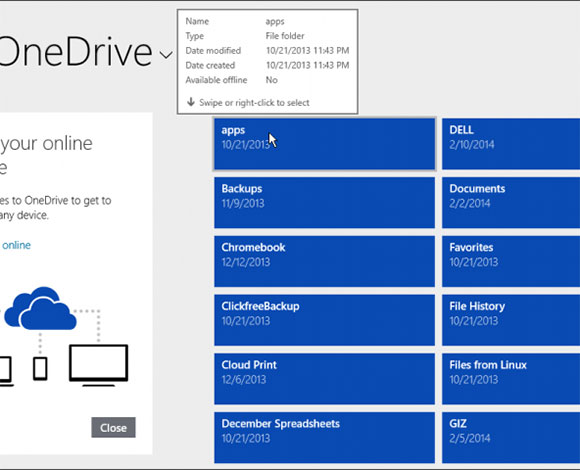
Task: Click 'File folder' type value in tooltip
Action: point(285,36)
